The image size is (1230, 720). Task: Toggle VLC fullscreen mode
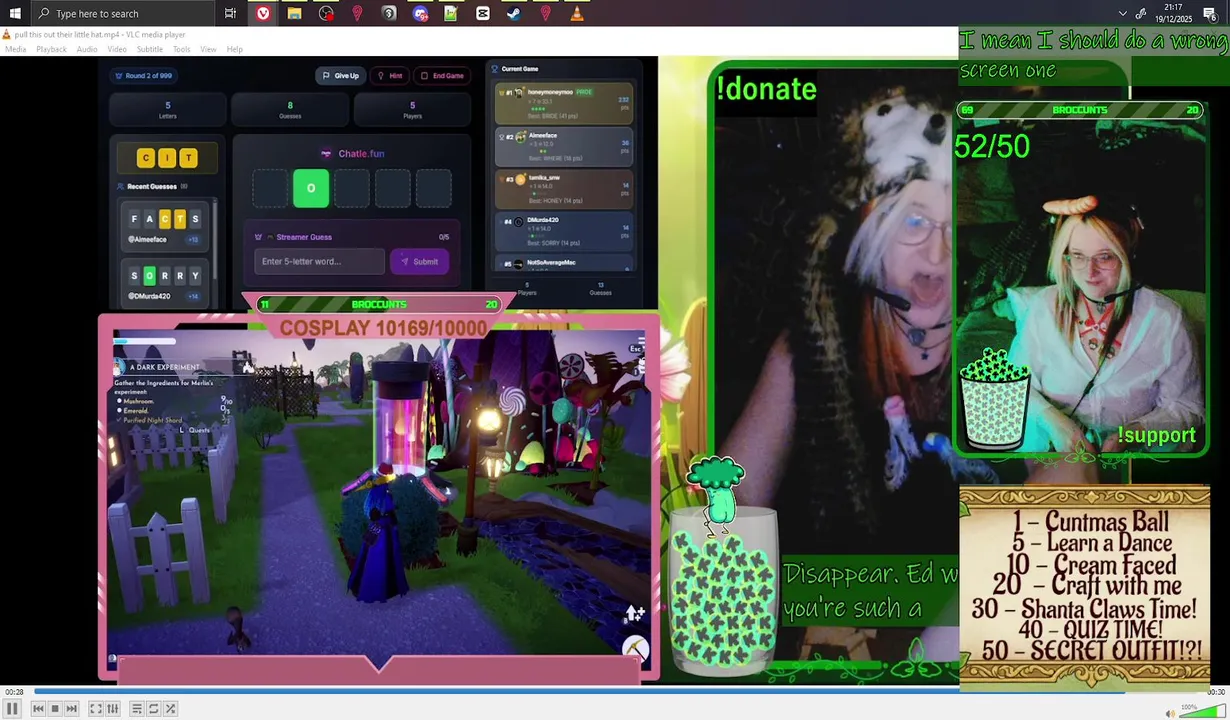pyautogui.click(x=96, y=709)
